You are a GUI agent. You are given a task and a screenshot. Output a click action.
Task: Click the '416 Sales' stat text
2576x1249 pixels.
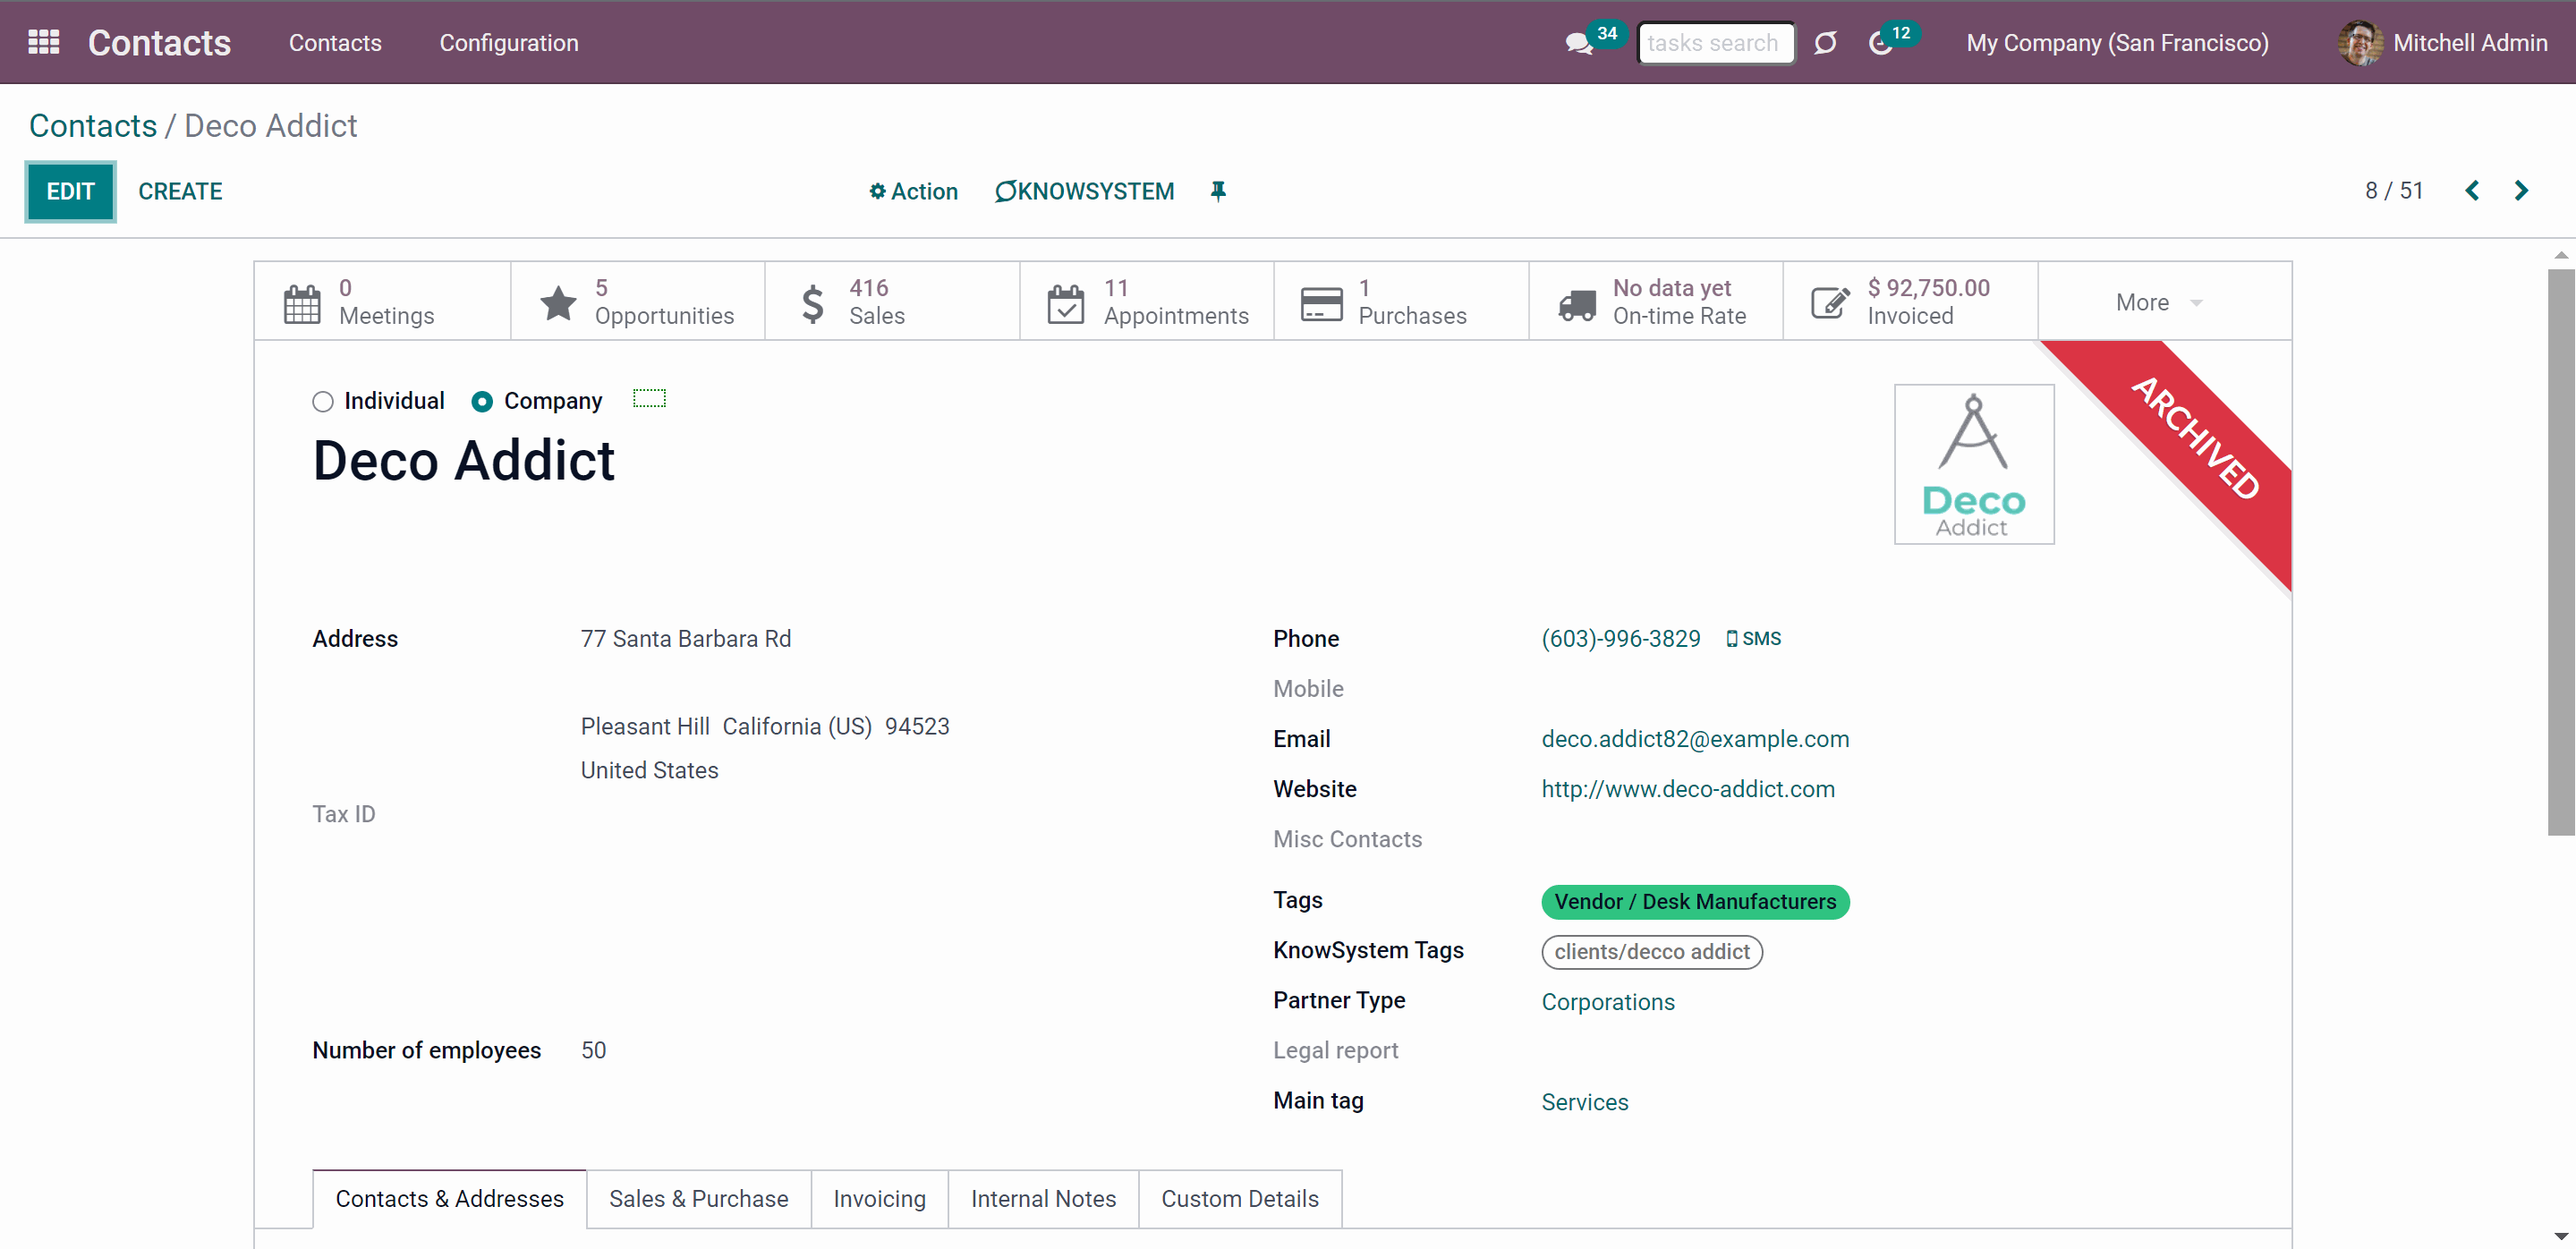tap(877, 302)
